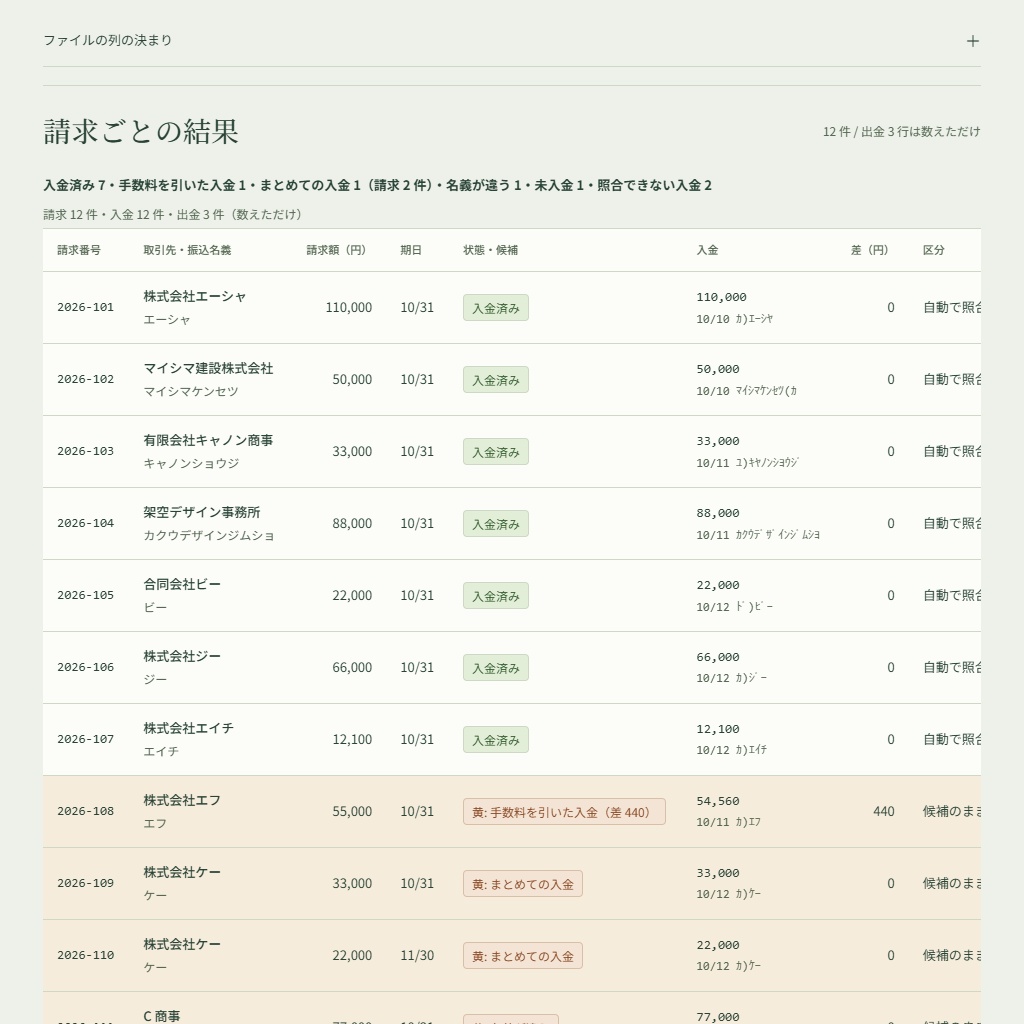Click invoice number 2026-103
The image size is (1024, 1024).
click(86, 451)
